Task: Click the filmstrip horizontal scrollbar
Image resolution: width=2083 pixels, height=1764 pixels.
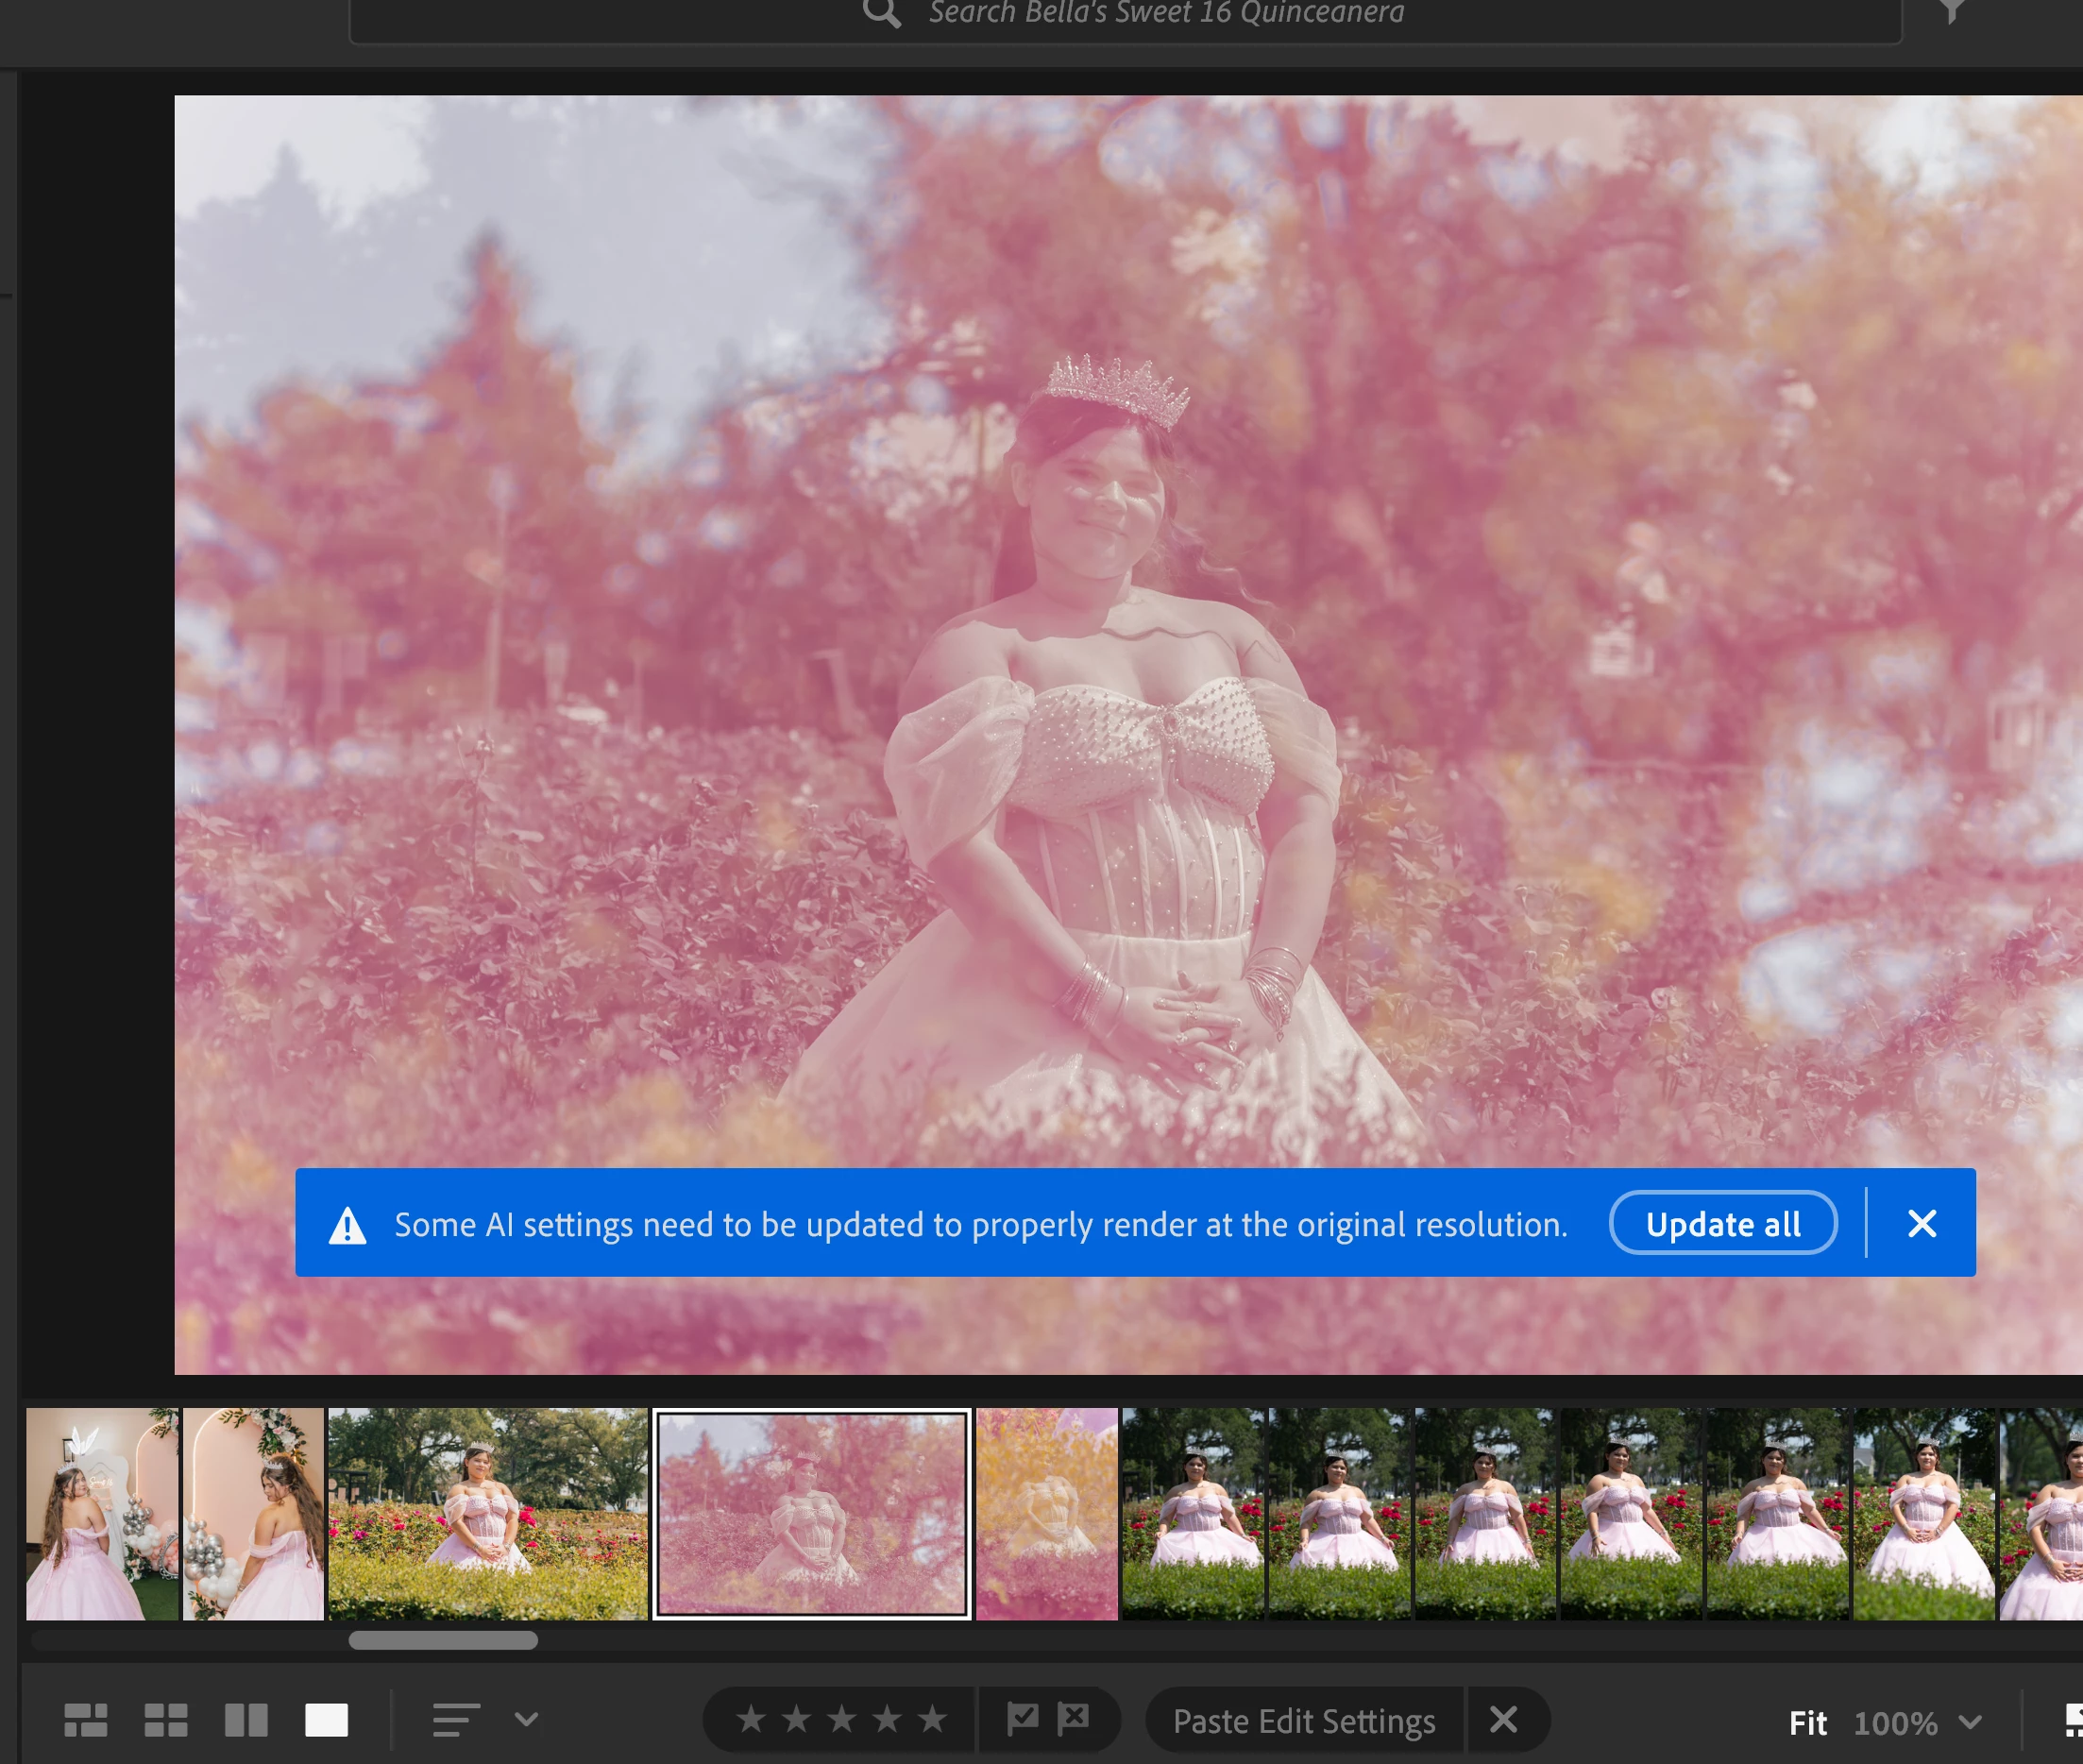Action: click(443, 1640)
